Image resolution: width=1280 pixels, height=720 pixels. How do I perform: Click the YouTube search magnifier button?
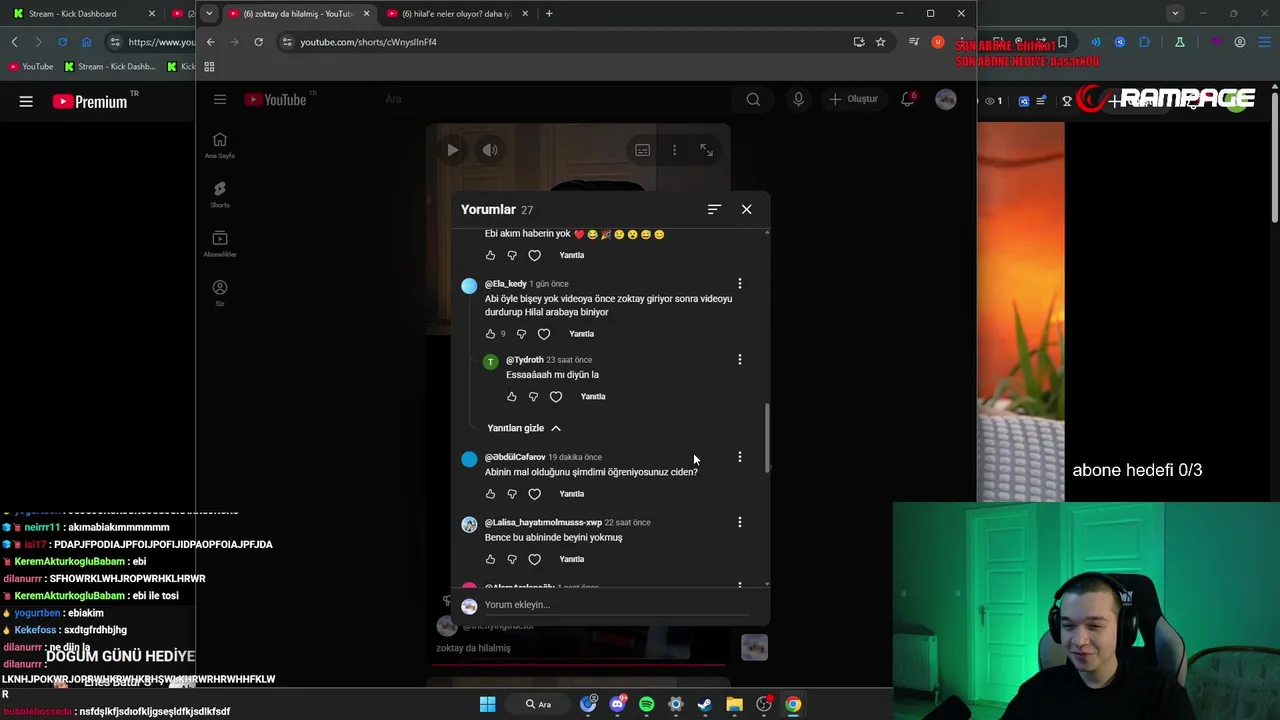(753, 99)
